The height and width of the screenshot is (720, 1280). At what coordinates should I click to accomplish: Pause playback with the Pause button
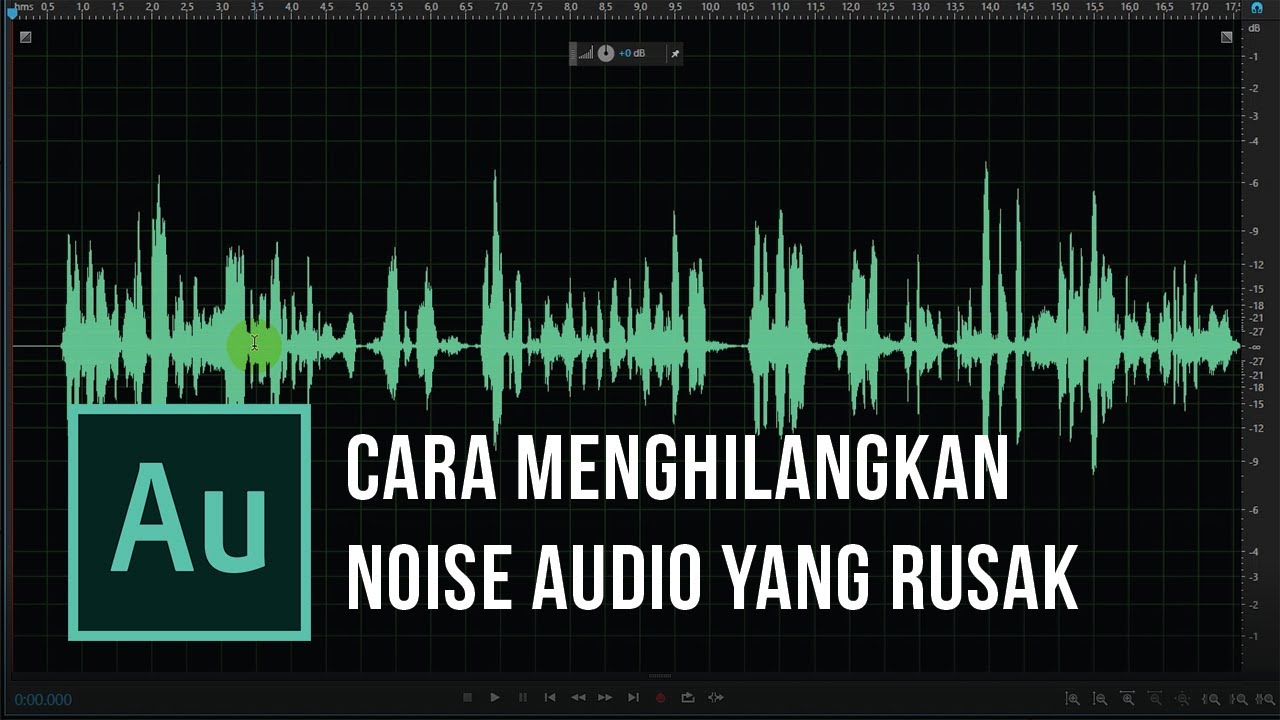pos(522,697)
